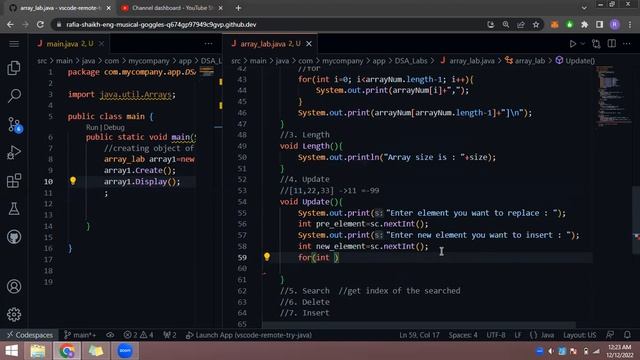Click the lightbulb on line 59
The image size is (640, 360).
[267, 257]
